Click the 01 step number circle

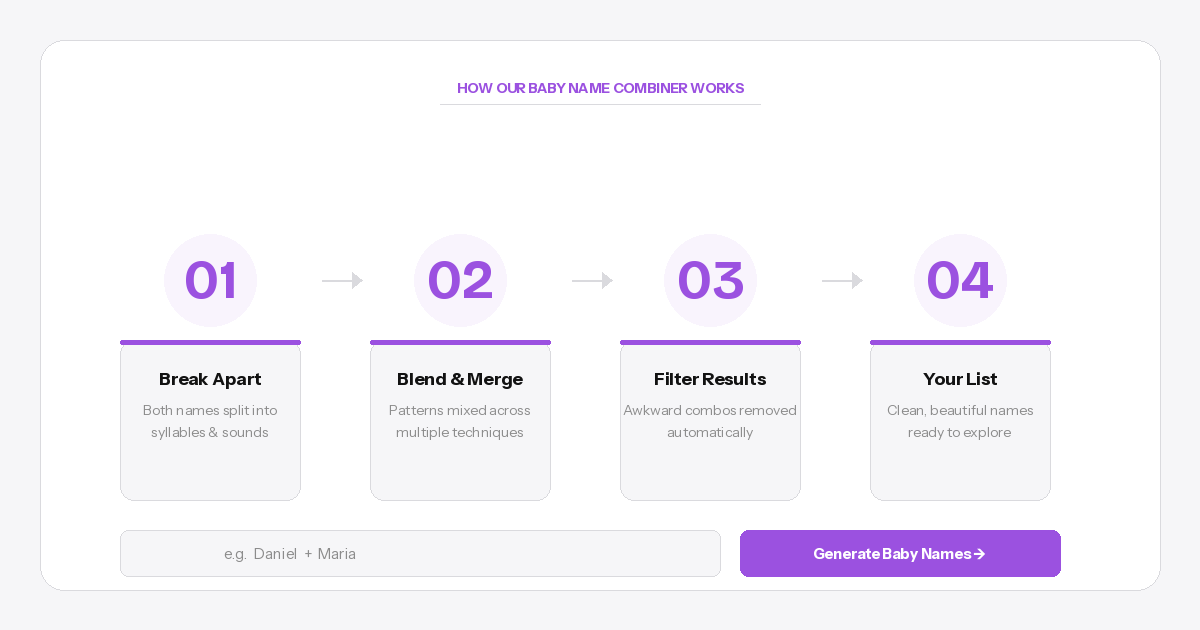[x=210, y=280]
